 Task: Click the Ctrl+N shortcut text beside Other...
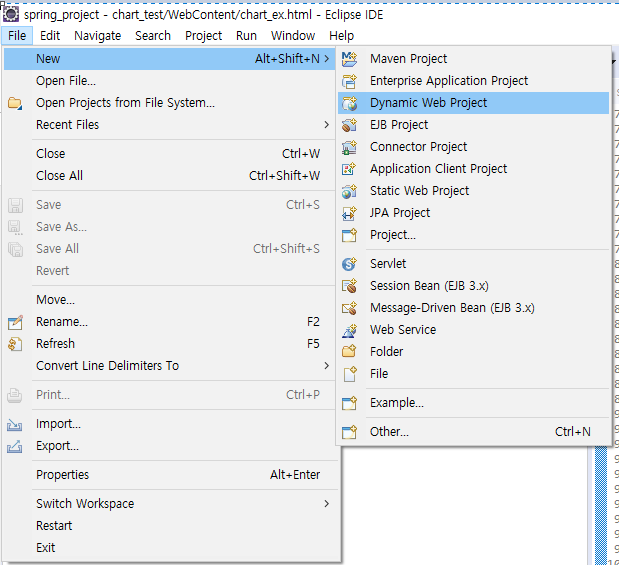573,432
